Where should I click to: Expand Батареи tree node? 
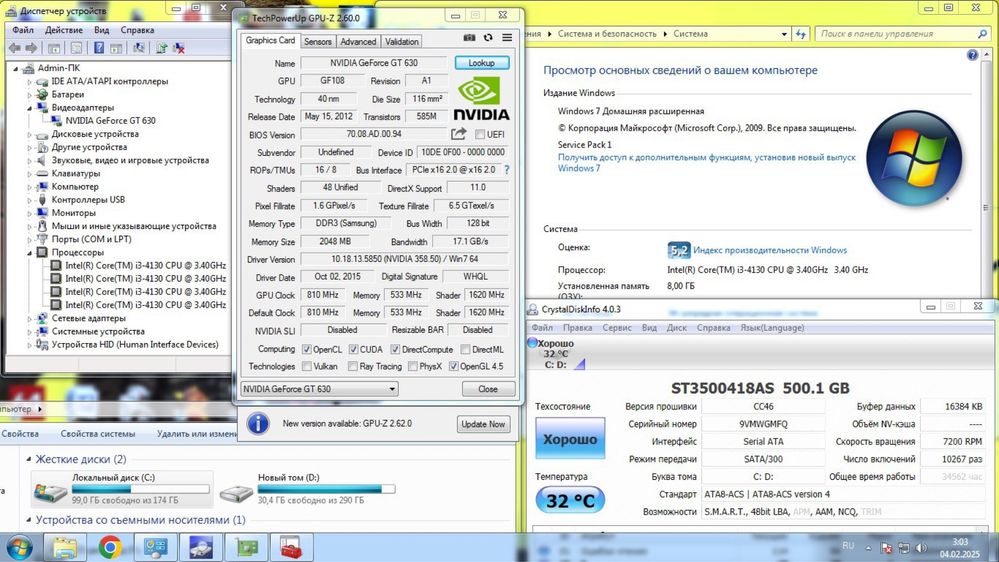29,94
